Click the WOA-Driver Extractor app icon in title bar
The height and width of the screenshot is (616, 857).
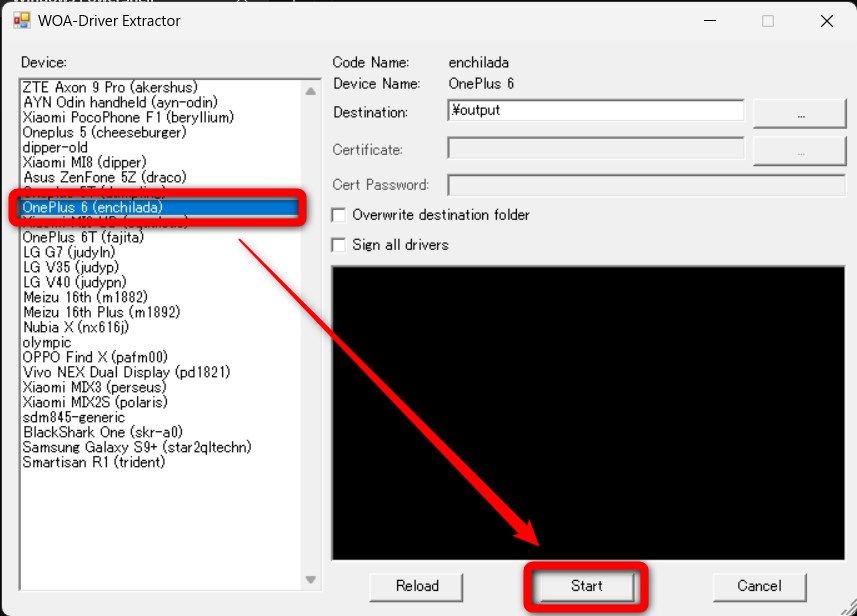tap(22, 21)
